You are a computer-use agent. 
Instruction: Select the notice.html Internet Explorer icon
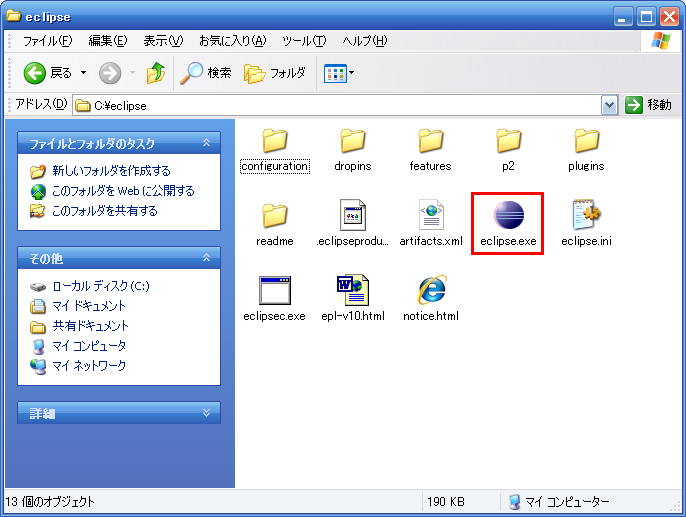[x=431, y=290]
